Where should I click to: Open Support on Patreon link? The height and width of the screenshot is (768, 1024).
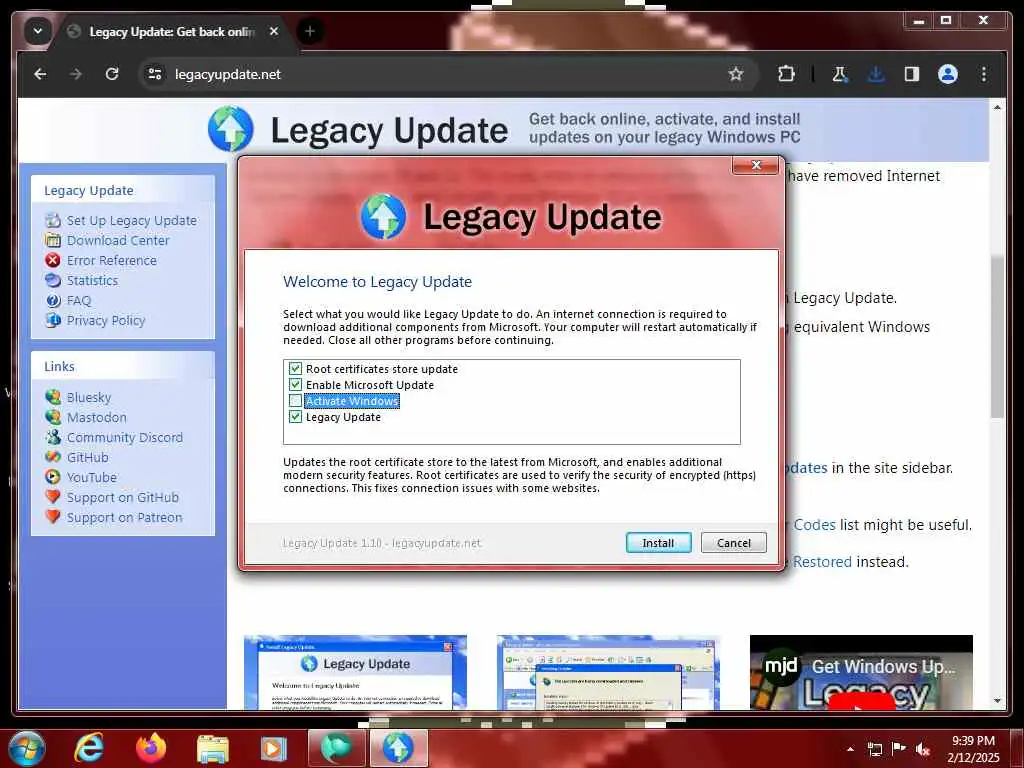click(x=125, y=518)
